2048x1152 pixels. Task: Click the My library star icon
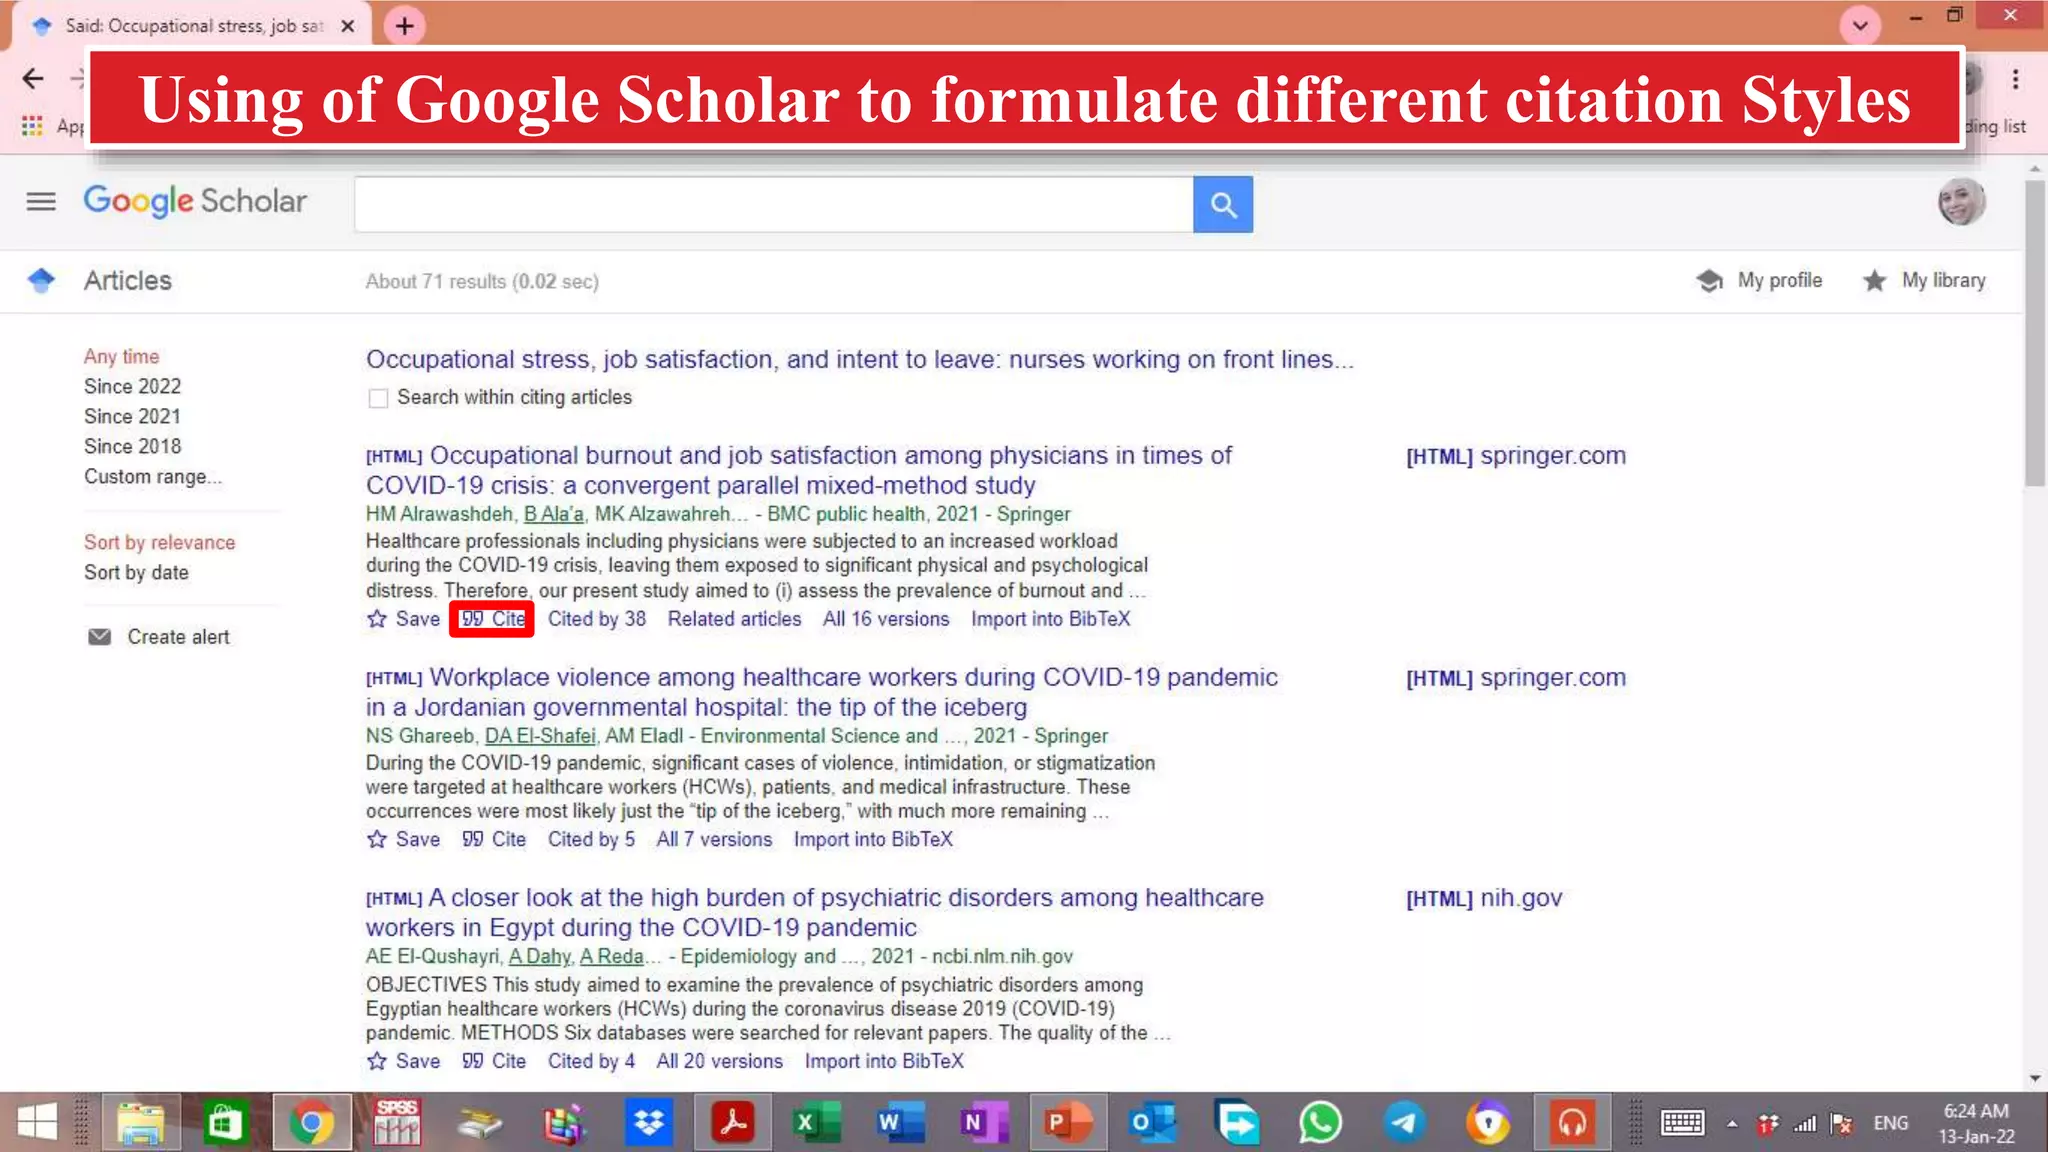[1875, 281]
